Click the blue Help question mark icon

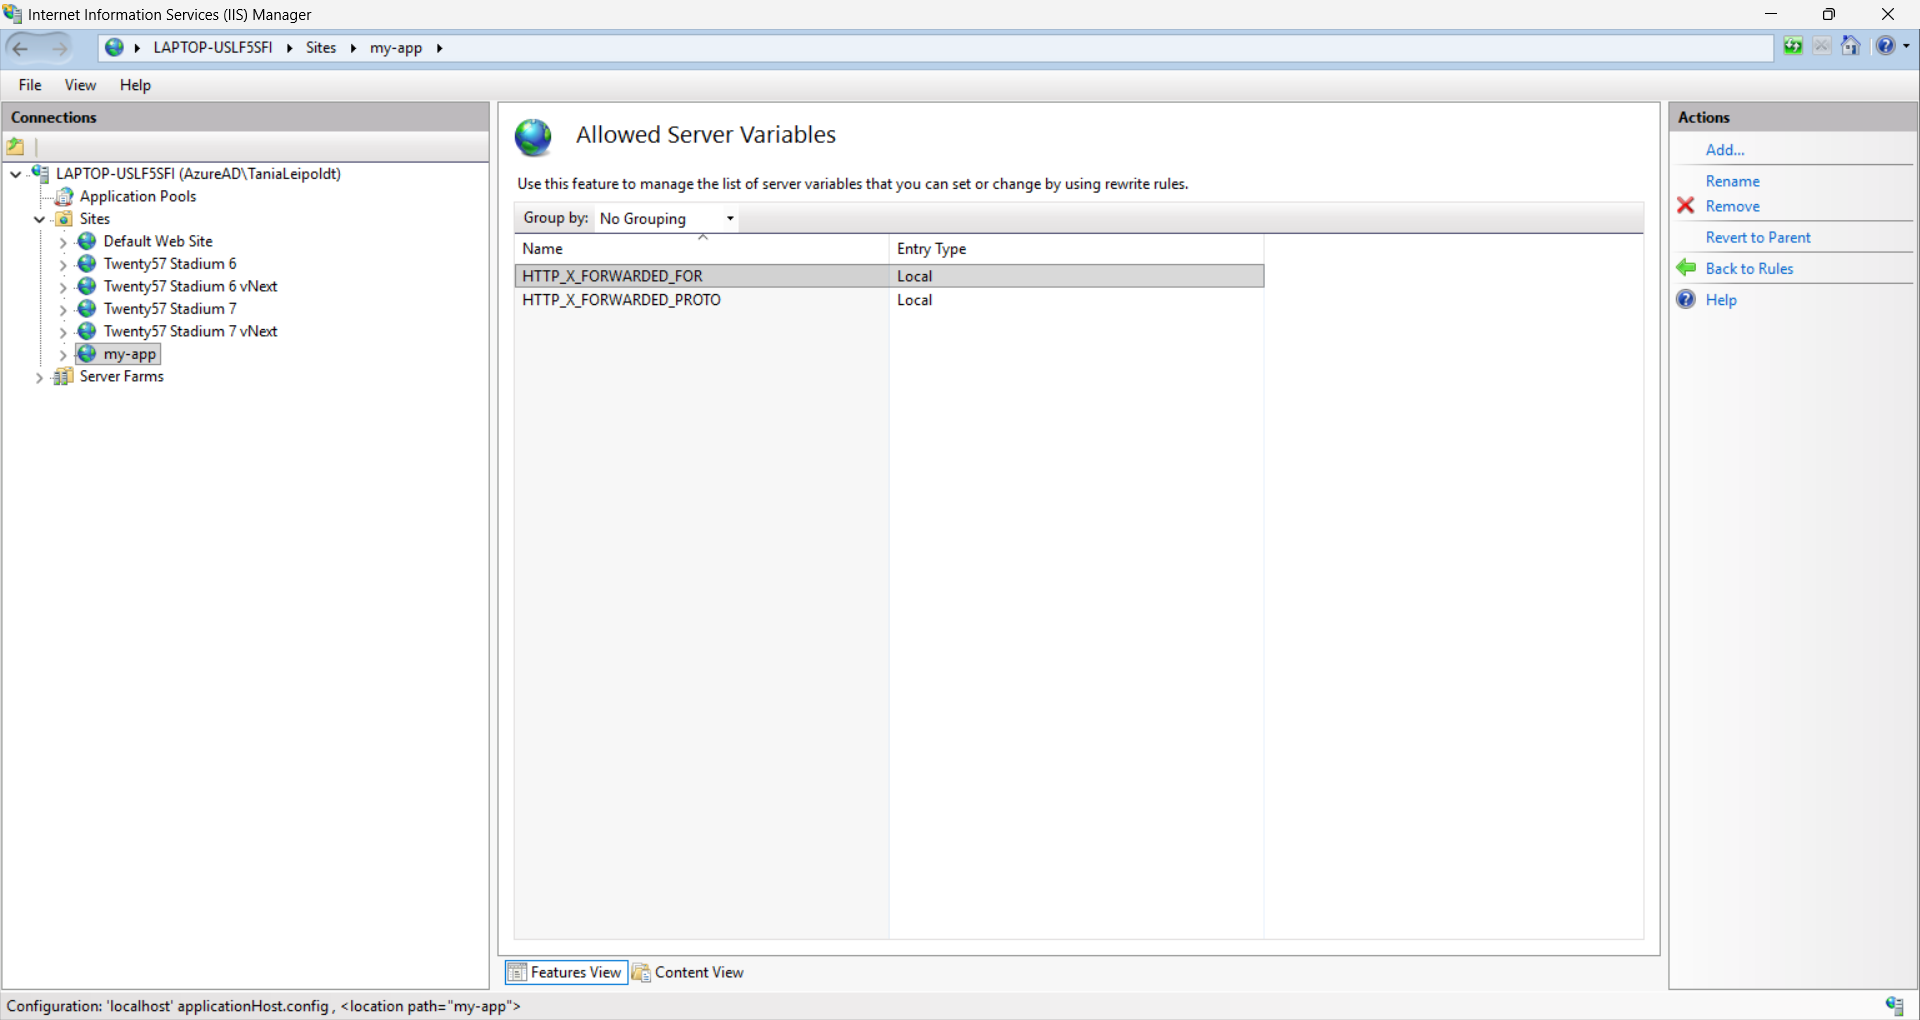(x=1686, y=299)
